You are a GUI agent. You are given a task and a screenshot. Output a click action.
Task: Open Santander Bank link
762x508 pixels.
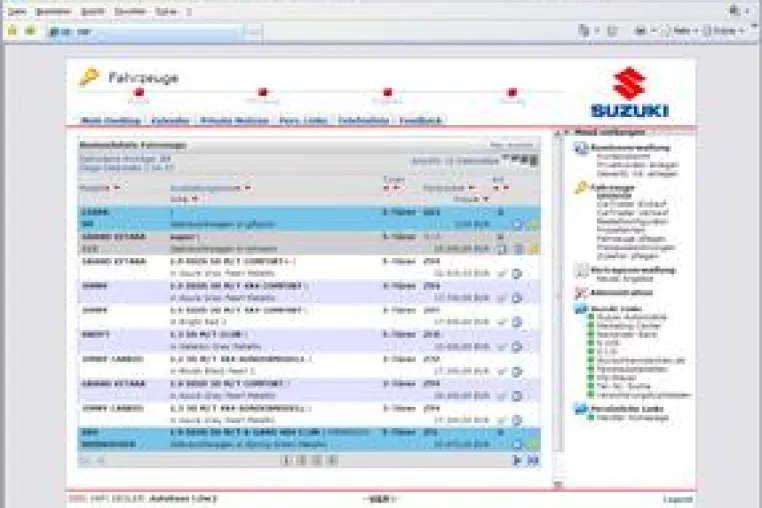coord(627,334)
